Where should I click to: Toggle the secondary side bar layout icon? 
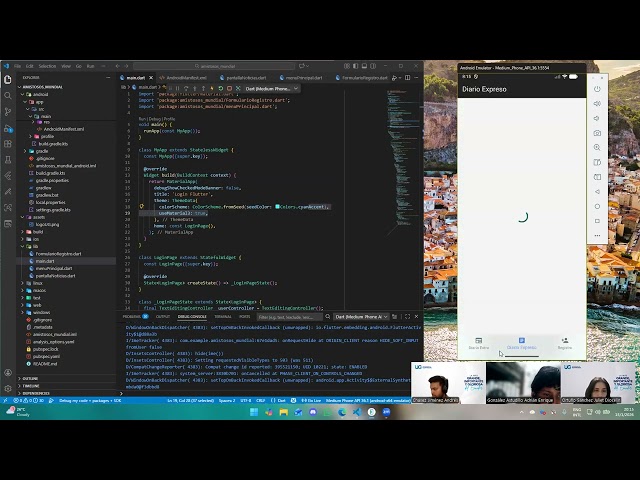373,66
